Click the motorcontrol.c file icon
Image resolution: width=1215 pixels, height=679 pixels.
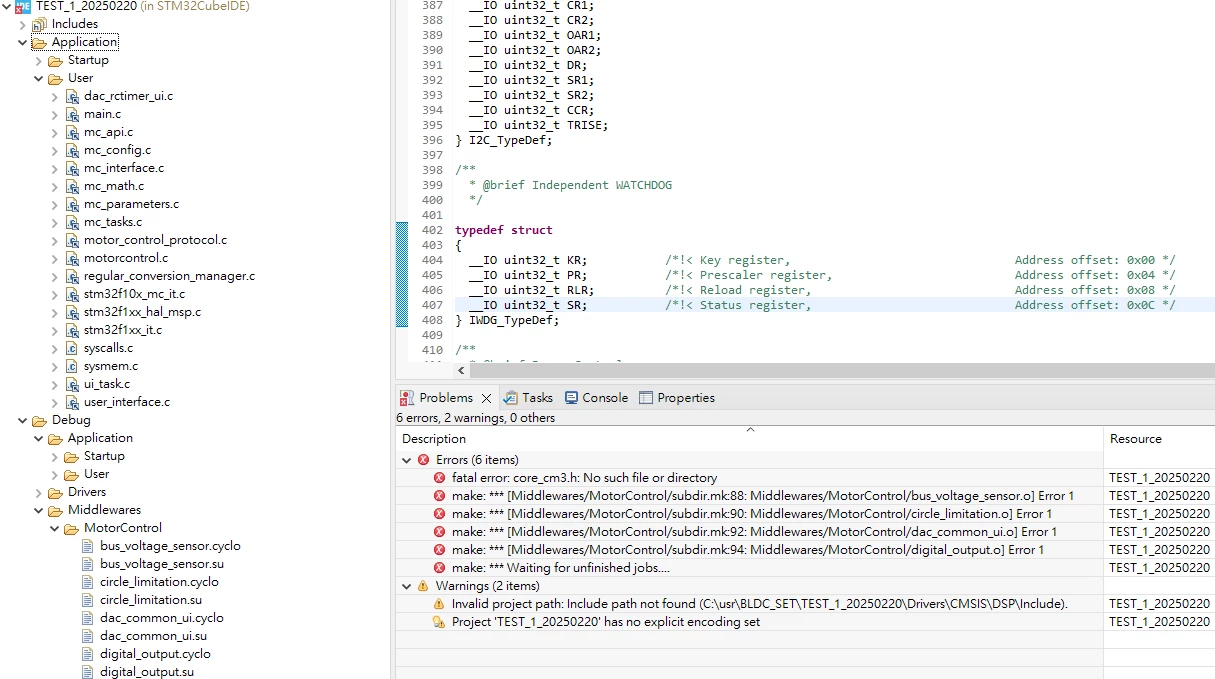click(x=72, y=258)
